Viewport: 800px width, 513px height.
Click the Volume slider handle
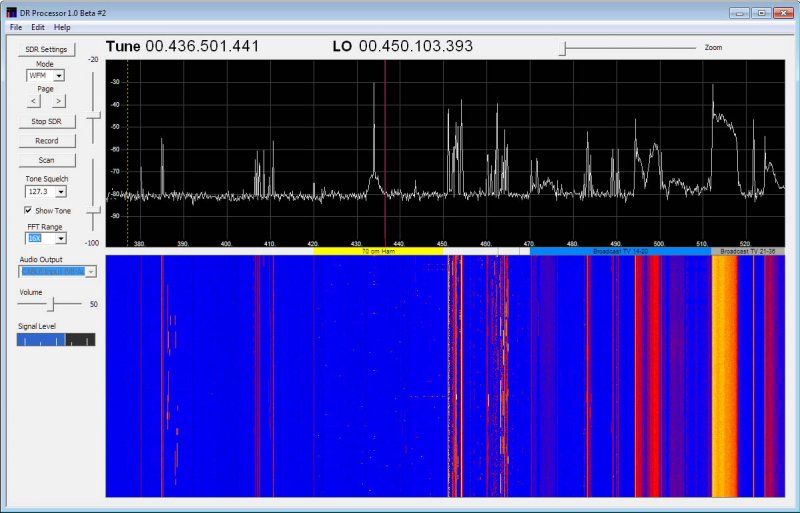[51, 305]
